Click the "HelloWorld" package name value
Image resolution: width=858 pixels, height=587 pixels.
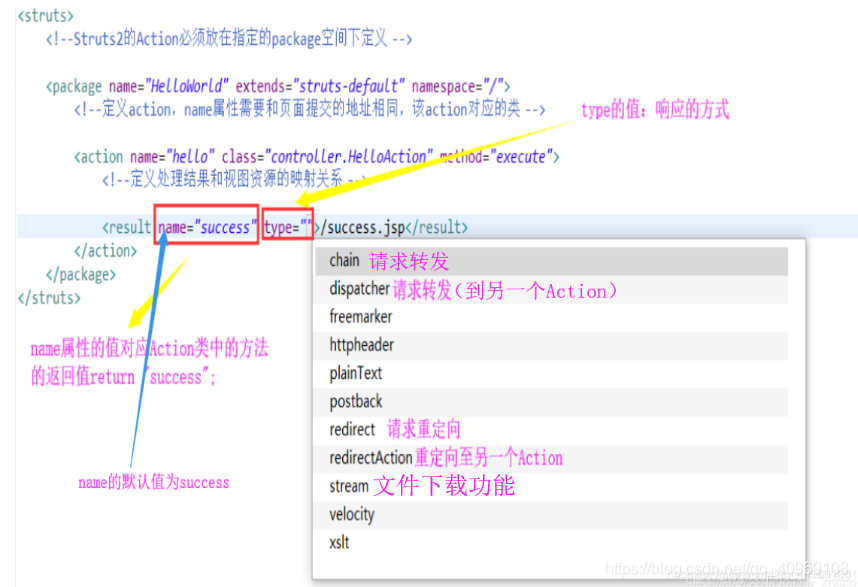pyautogui.click(x=187, y=86)
